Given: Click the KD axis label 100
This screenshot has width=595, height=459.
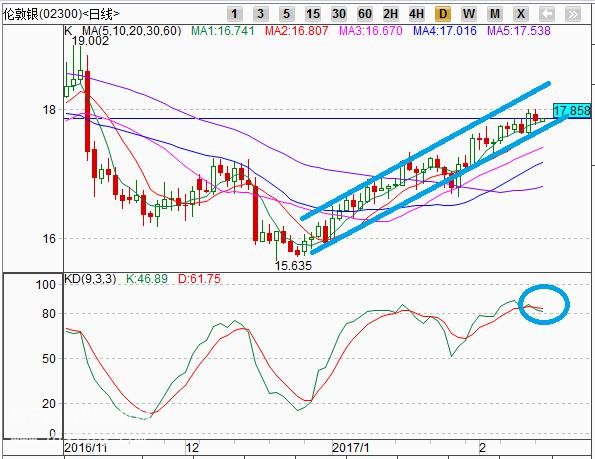Looking at the screenshot, I should point(46,285).
